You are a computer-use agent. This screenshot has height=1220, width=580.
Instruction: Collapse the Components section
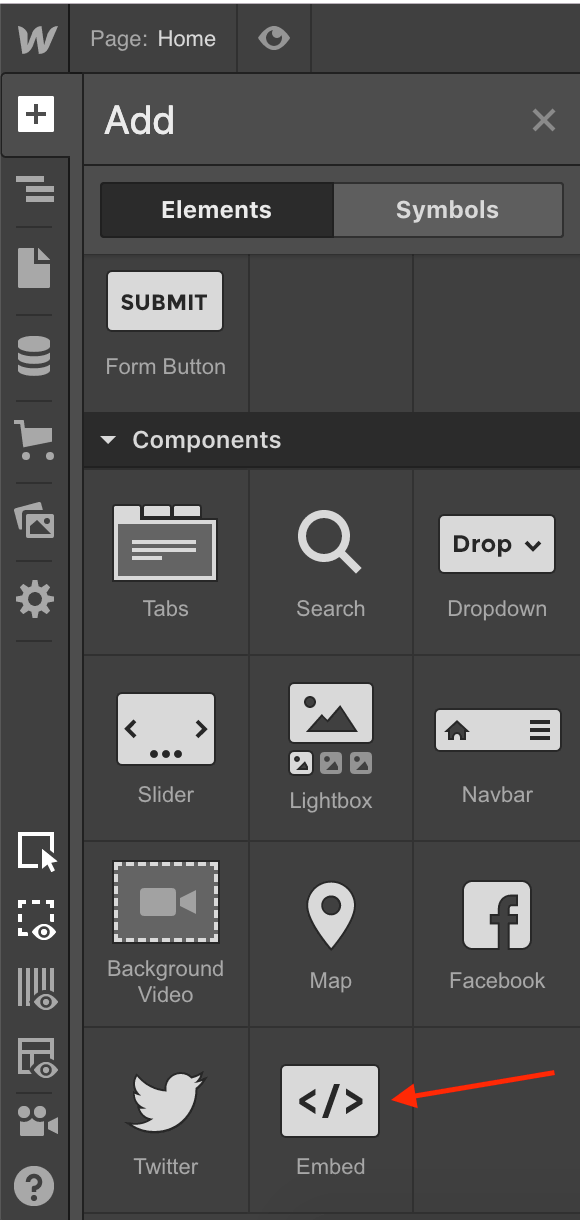[109, 439]
